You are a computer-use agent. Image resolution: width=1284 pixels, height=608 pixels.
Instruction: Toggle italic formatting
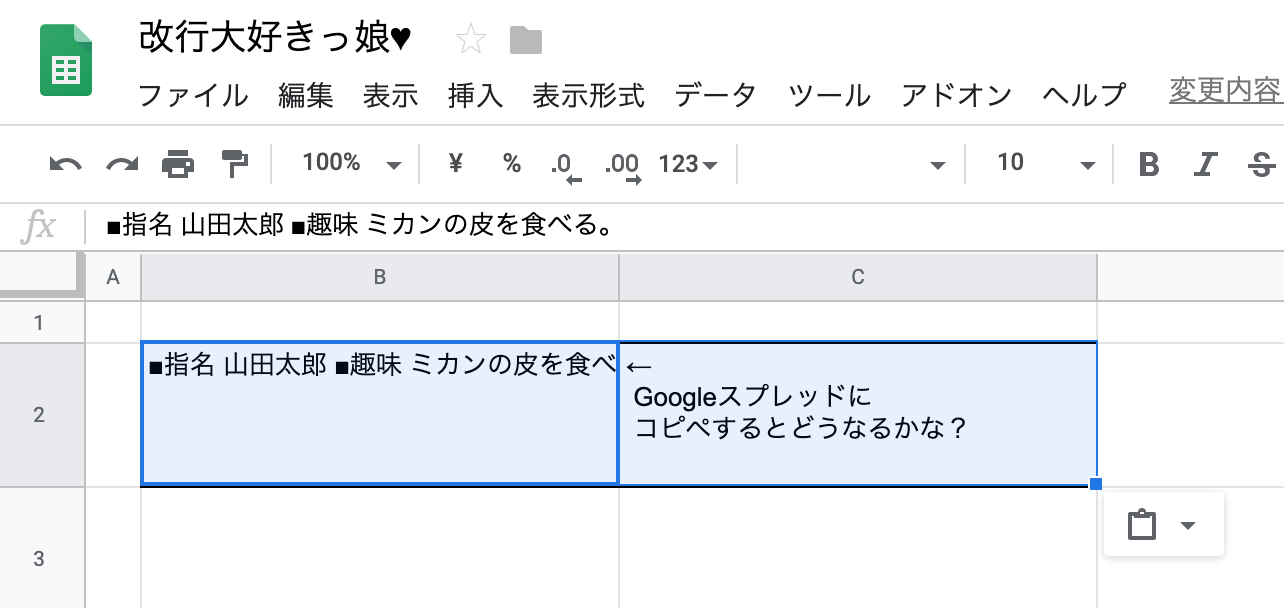(x=1207, y=164)
